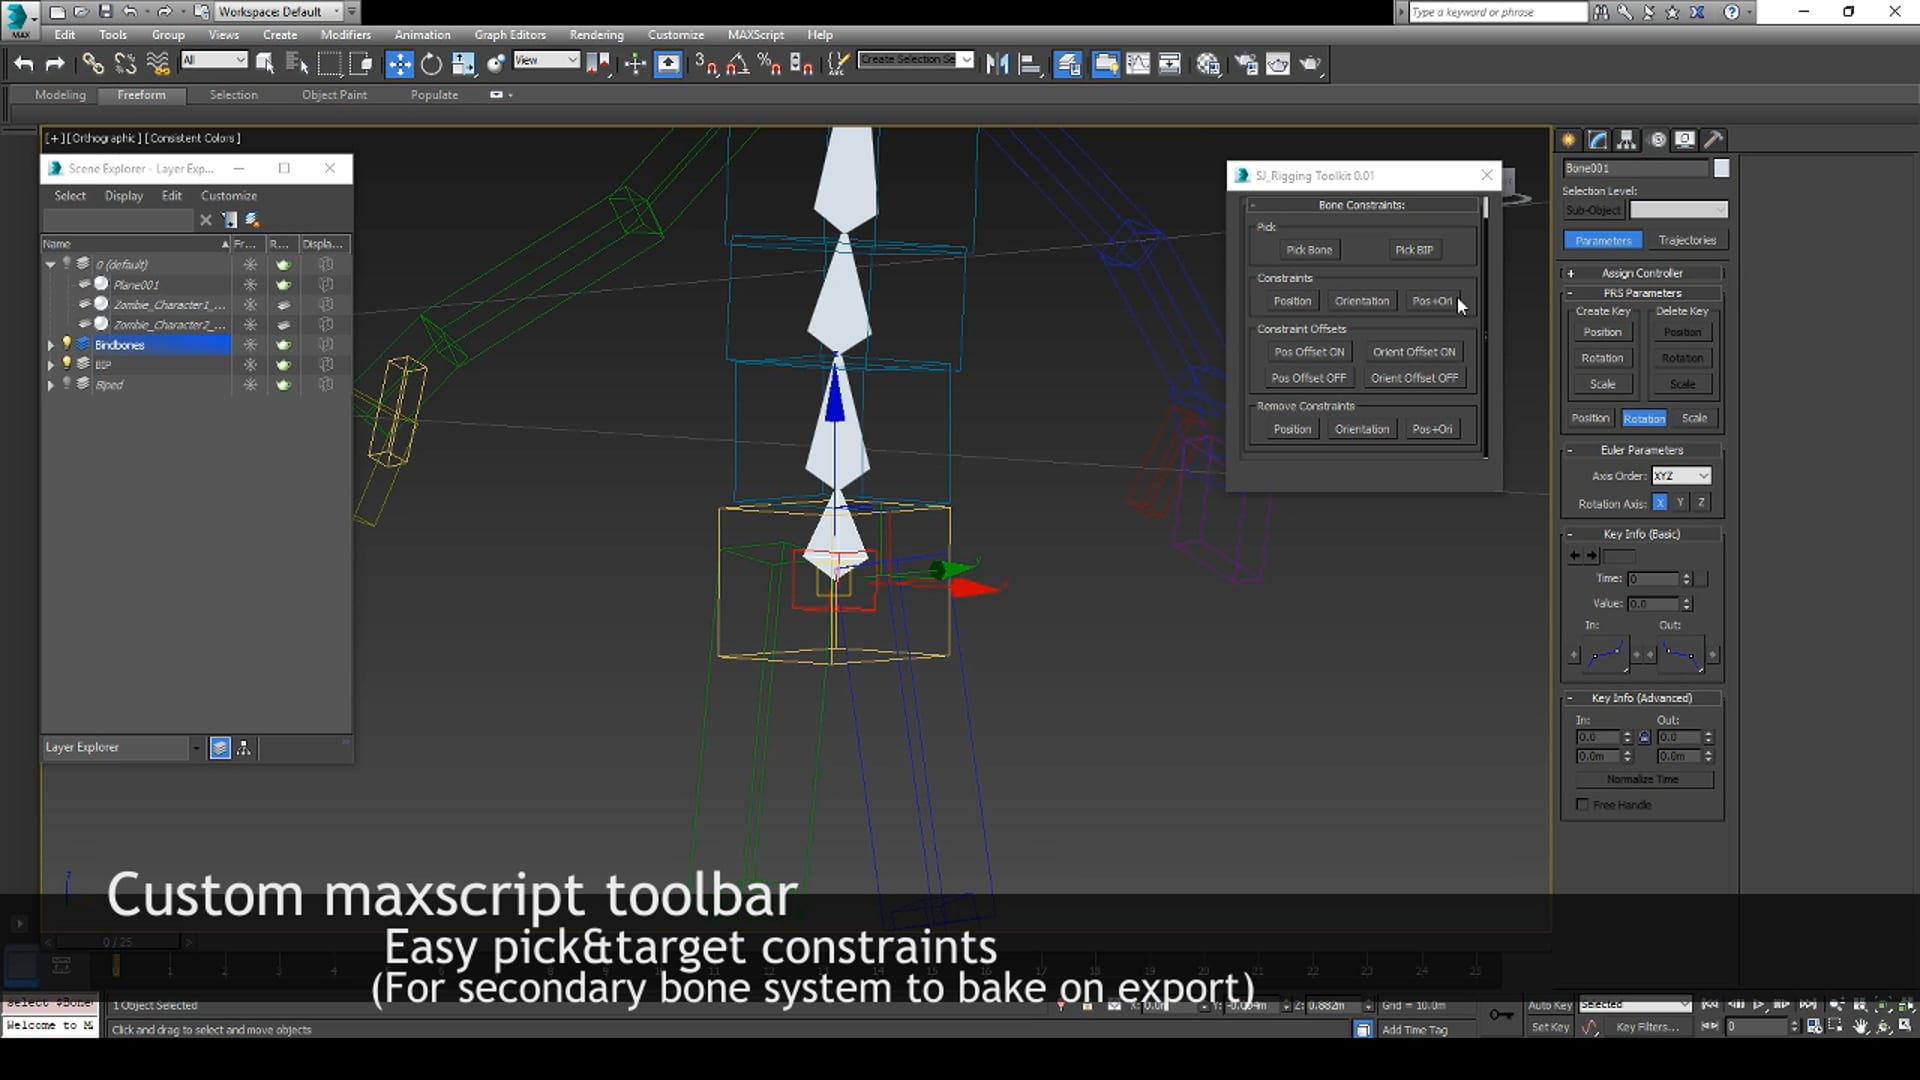The image size is (1920, 1080).
Task: Expand the BIP layer in scene
Action: click(50, 364)
